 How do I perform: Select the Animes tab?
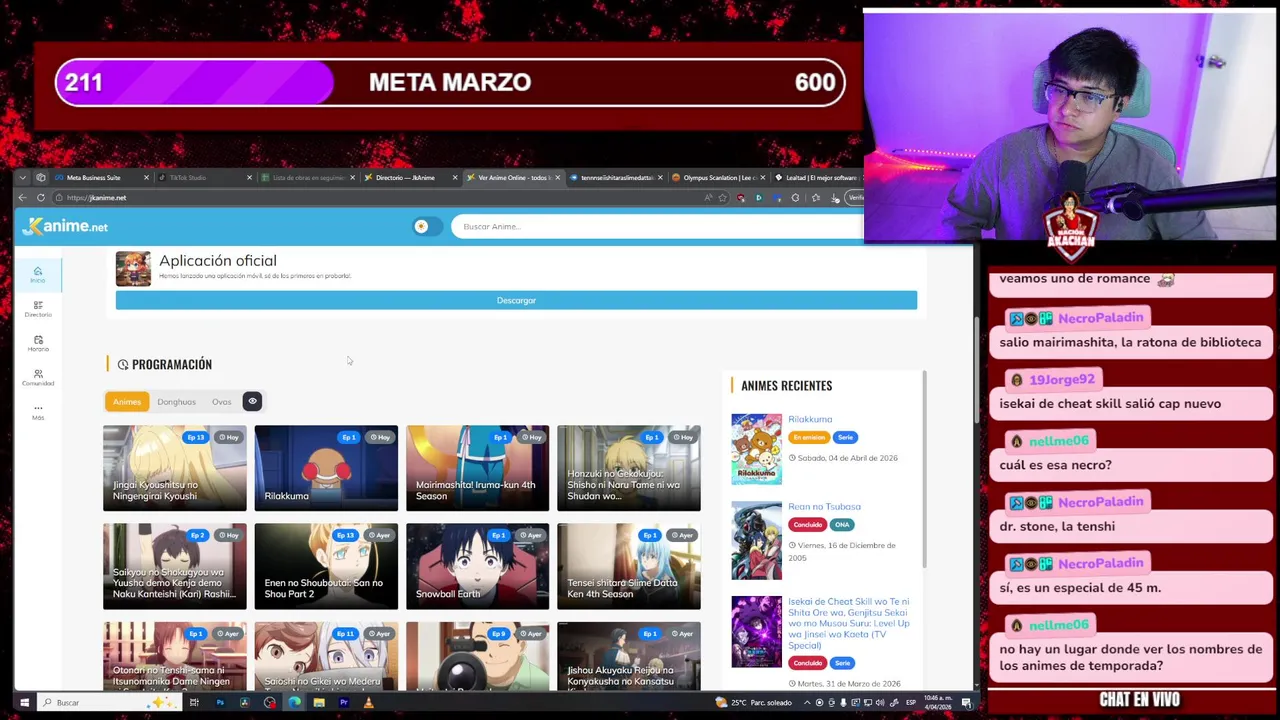tap(127, 401)
